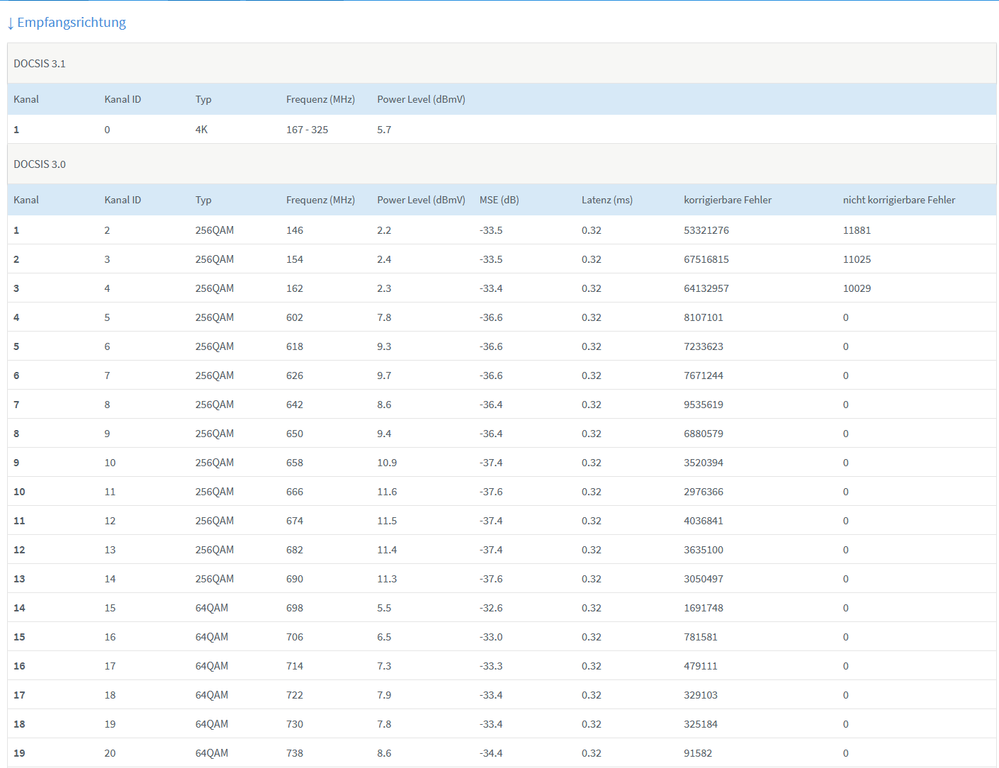Click the down arrow icon beside Empfangsrichtung
The width and height of the screenshot is (999, 768).
11,22
